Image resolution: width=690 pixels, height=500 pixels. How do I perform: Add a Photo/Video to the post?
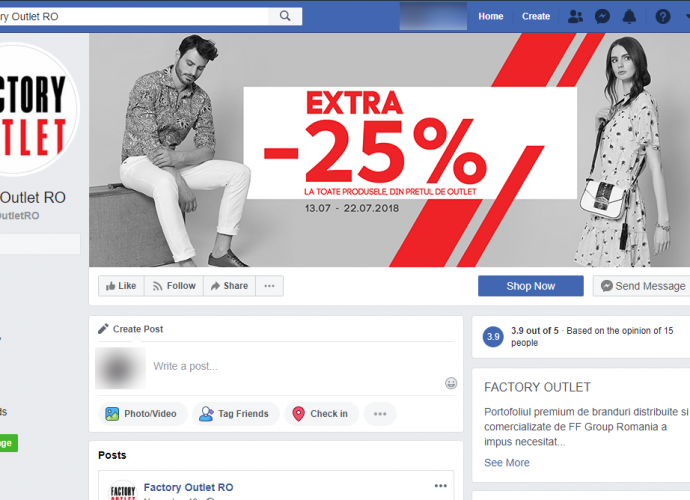[143, 414]
